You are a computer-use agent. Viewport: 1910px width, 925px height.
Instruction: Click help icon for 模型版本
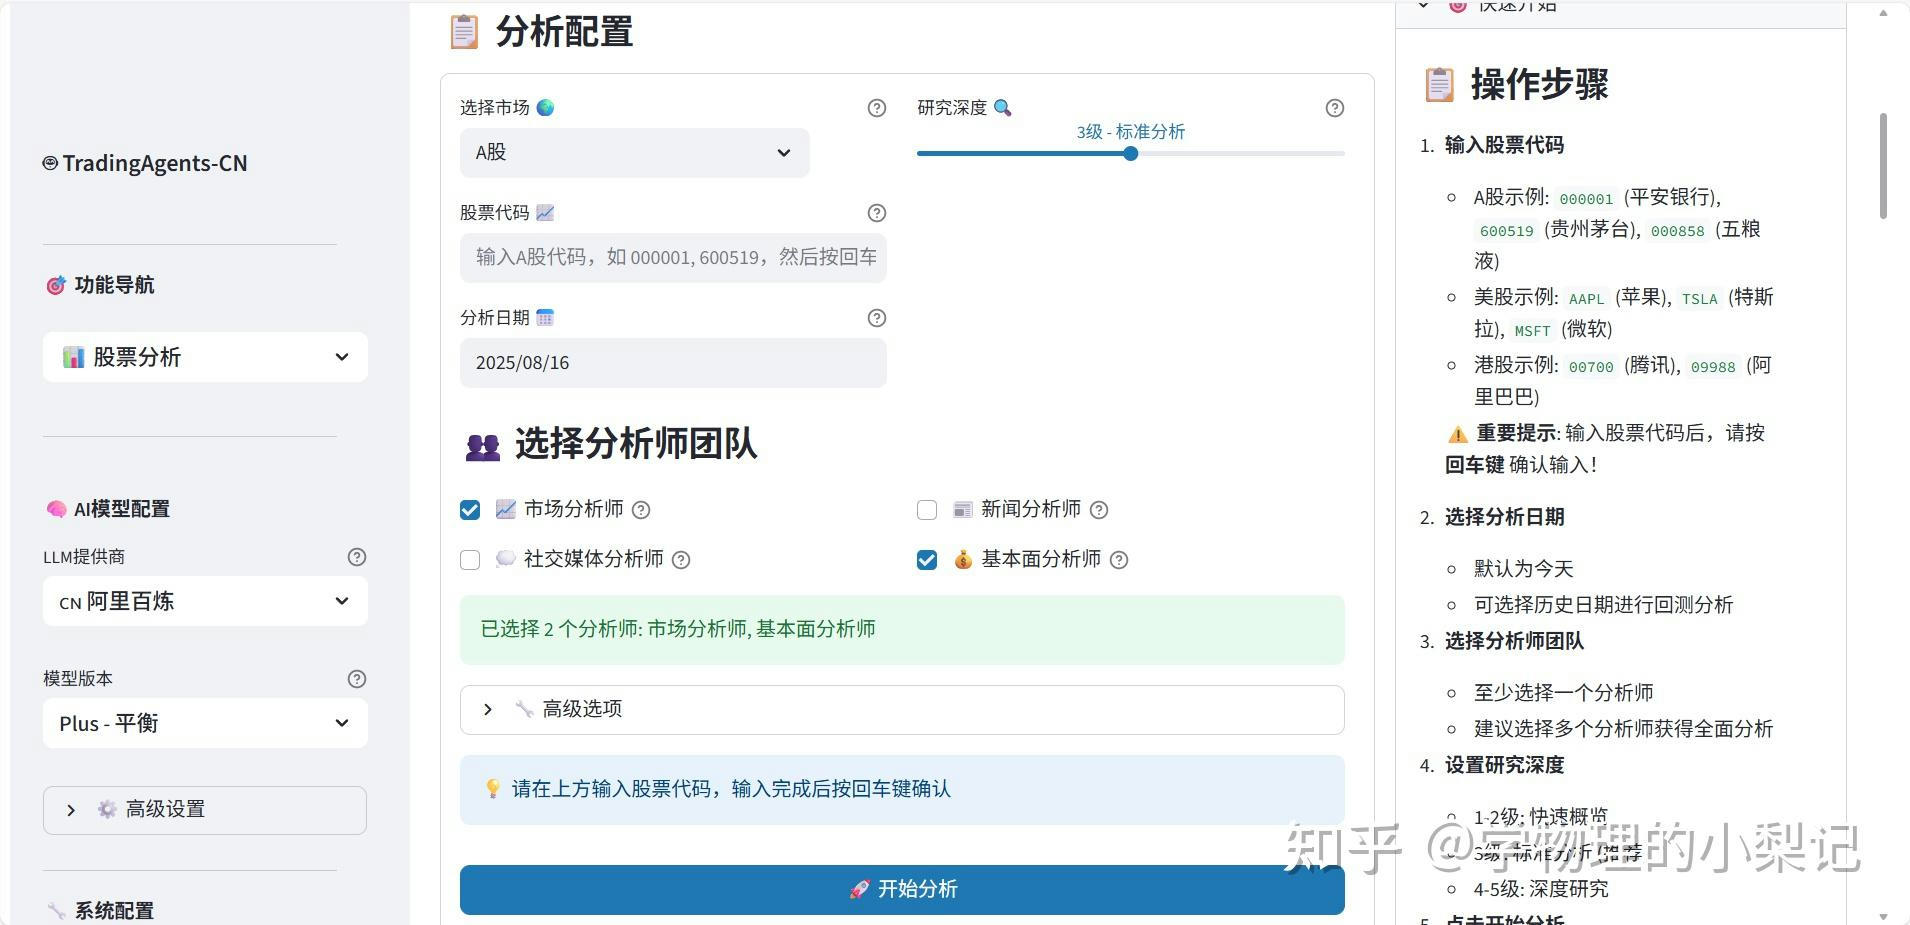[x=356, y=679]
